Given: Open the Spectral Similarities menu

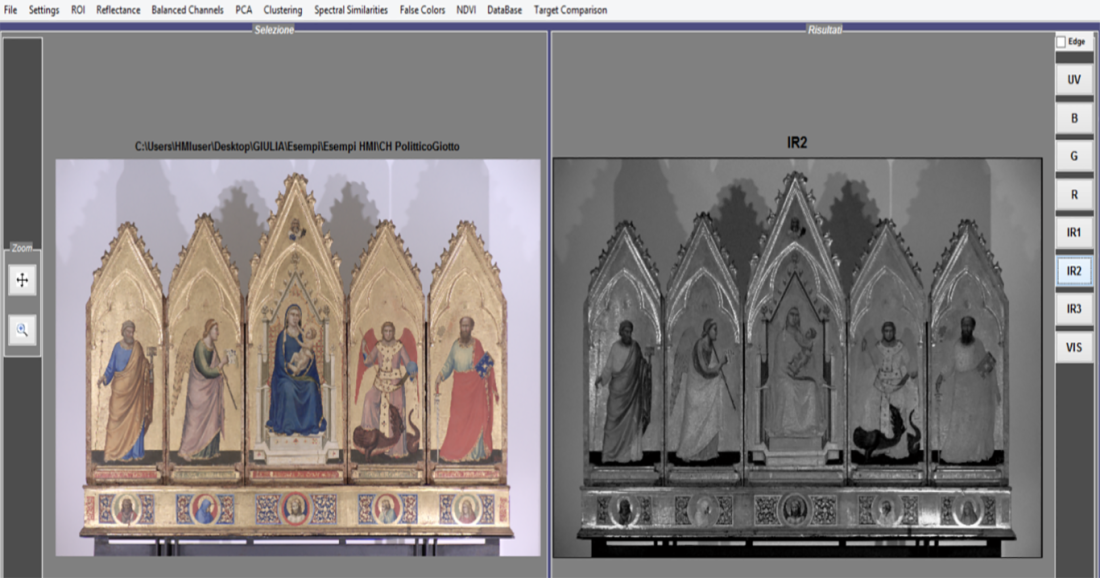Looking at the screenshot, I should [x=351, y=10].
